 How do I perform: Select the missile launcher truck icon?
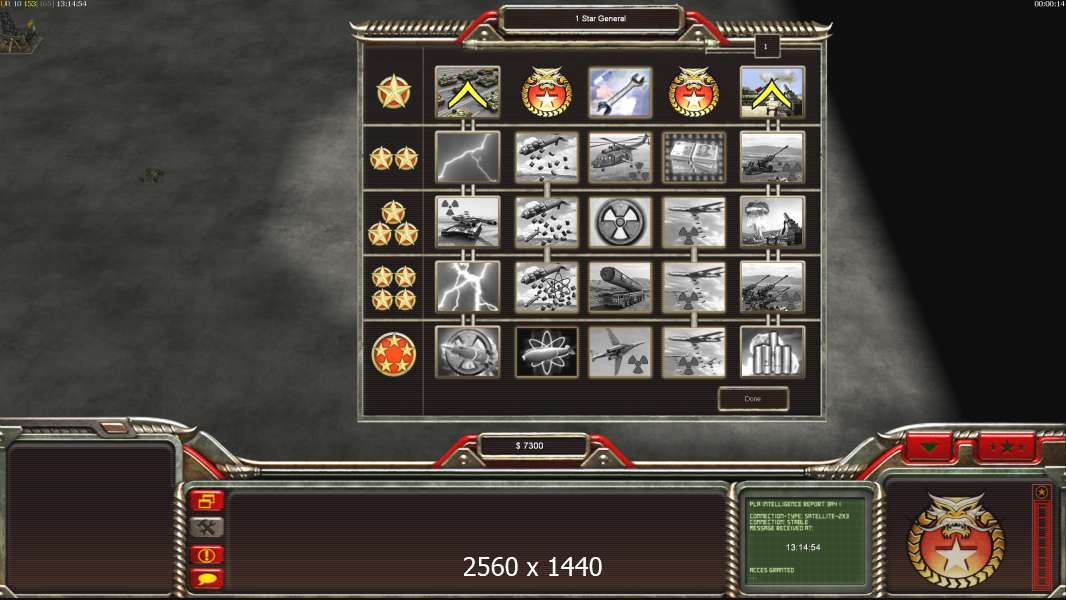click(x=619, y=287)
